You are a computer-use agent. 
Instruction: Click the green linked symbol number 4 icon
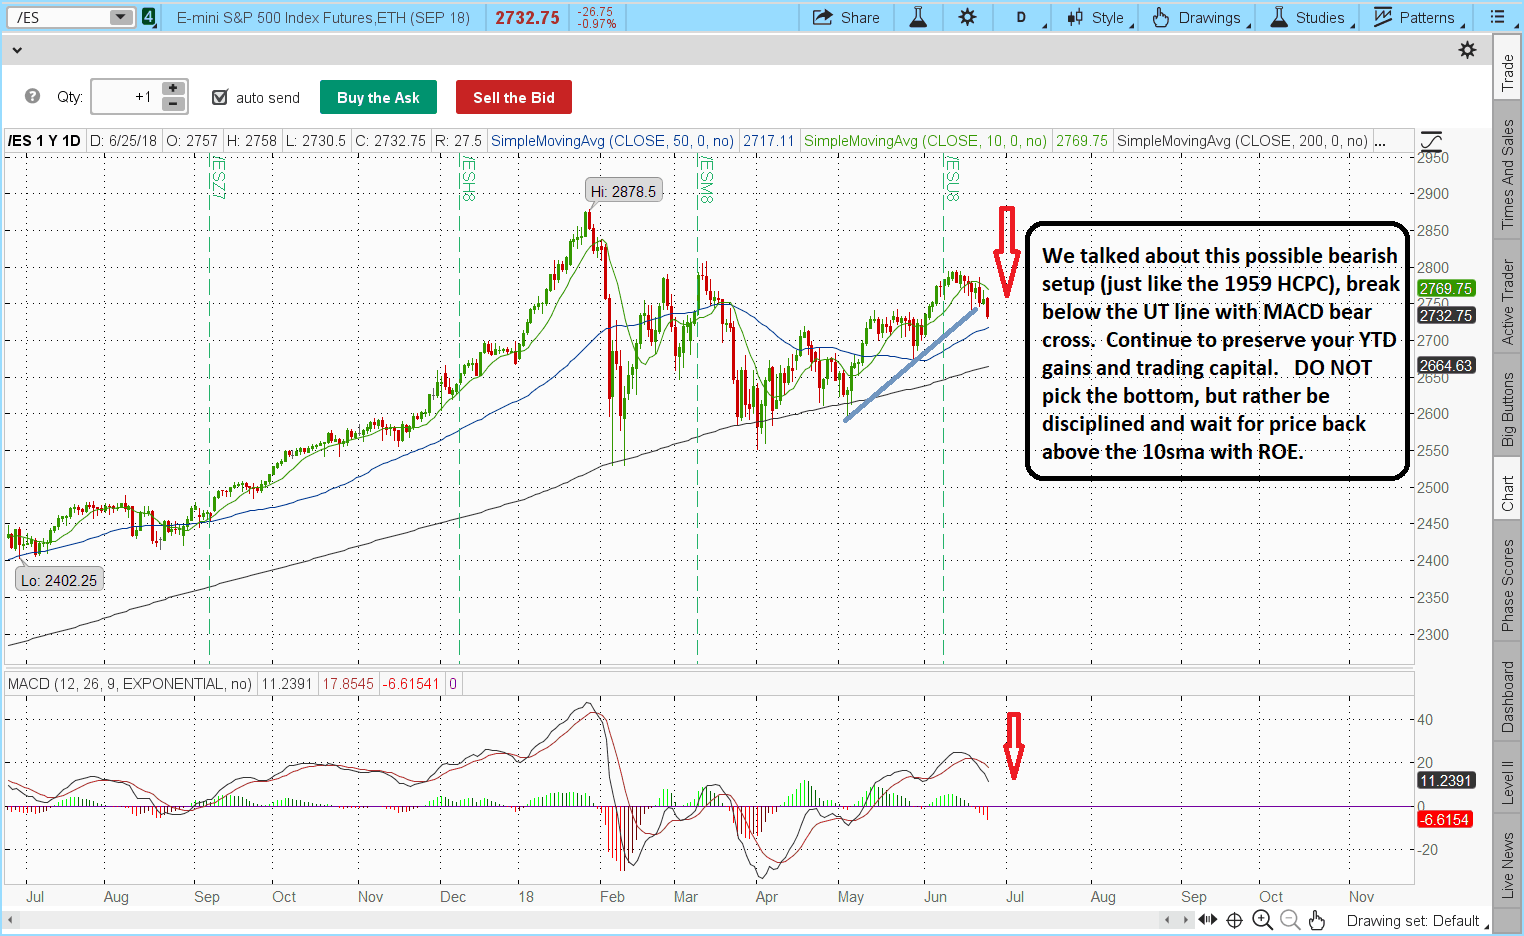(149, 17)
